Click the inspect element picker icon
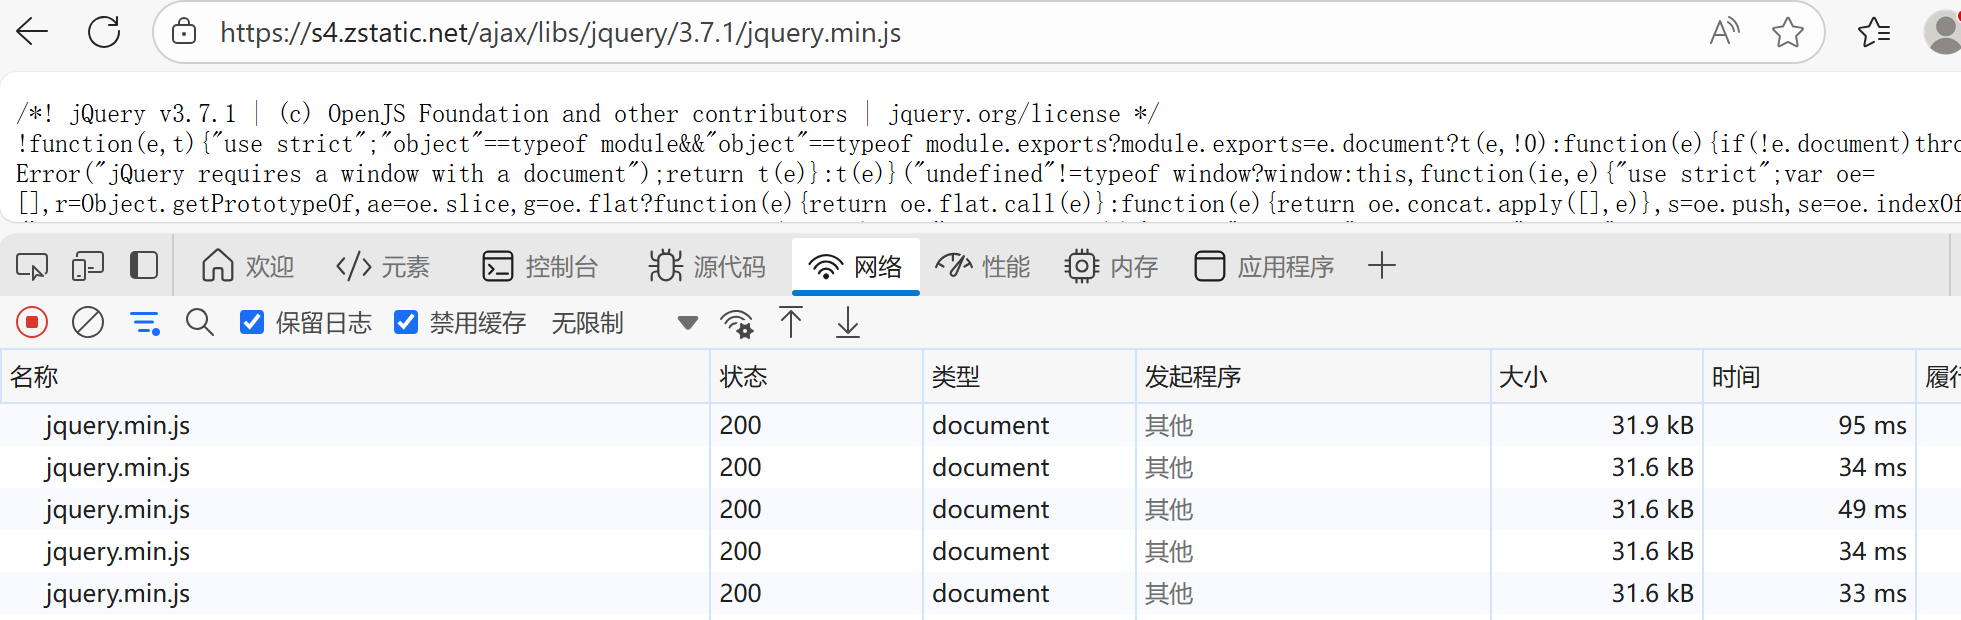The height and width of the screenshot is (620, 1961). coord(32,266)
